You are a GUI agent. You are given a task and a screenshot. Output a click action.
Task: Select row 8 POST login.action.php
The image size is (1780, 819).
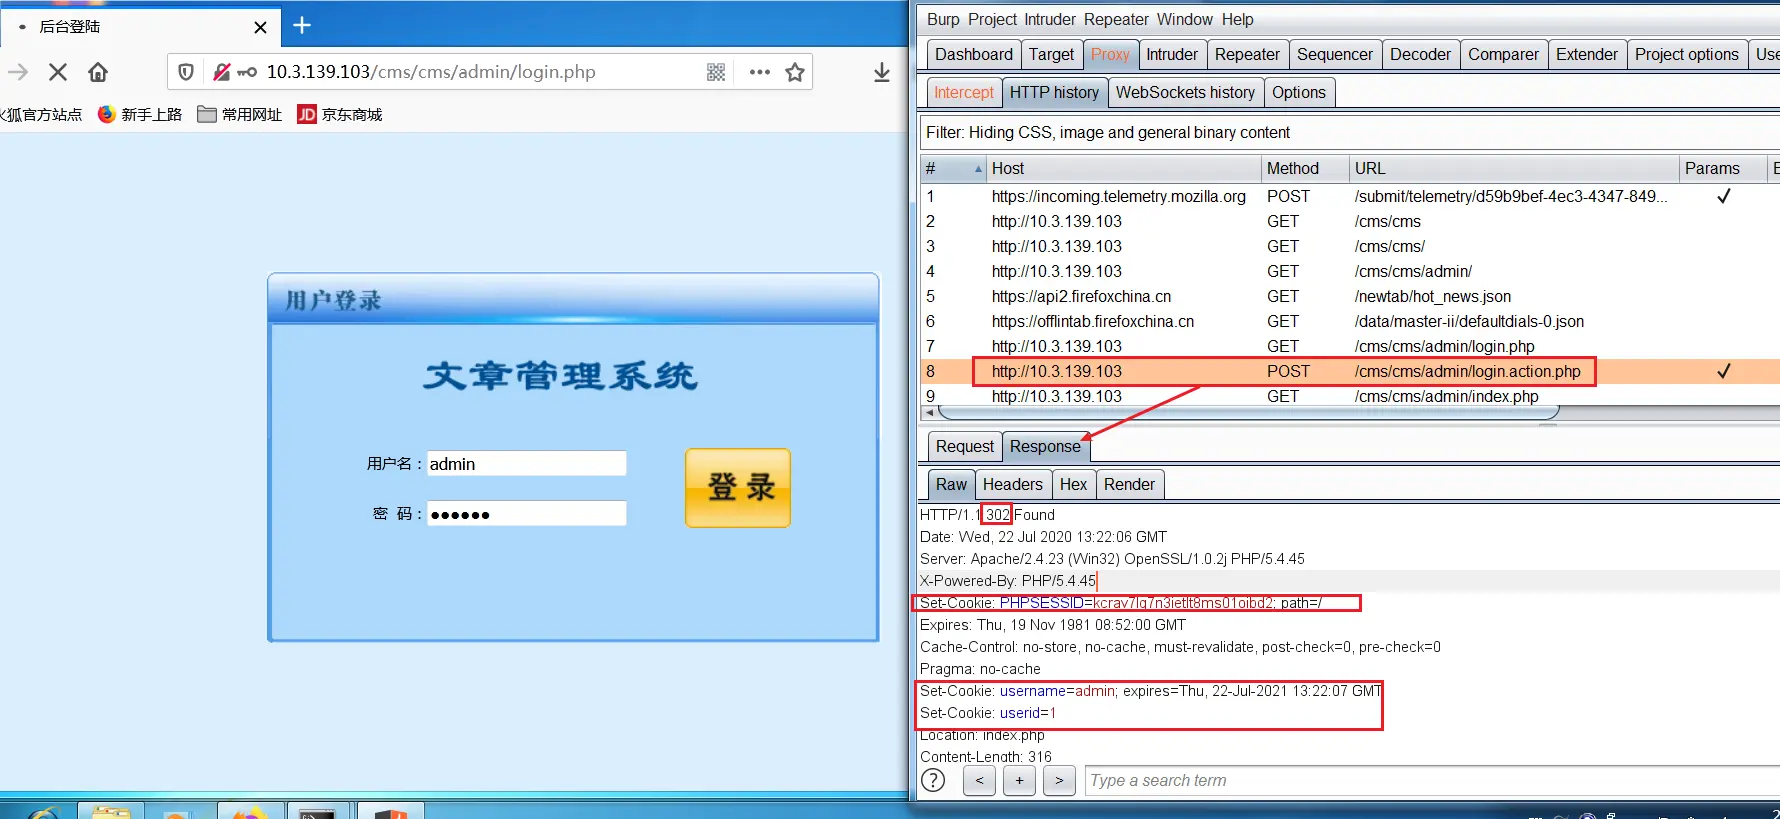pyautogui.click(x=1350, y=371)
